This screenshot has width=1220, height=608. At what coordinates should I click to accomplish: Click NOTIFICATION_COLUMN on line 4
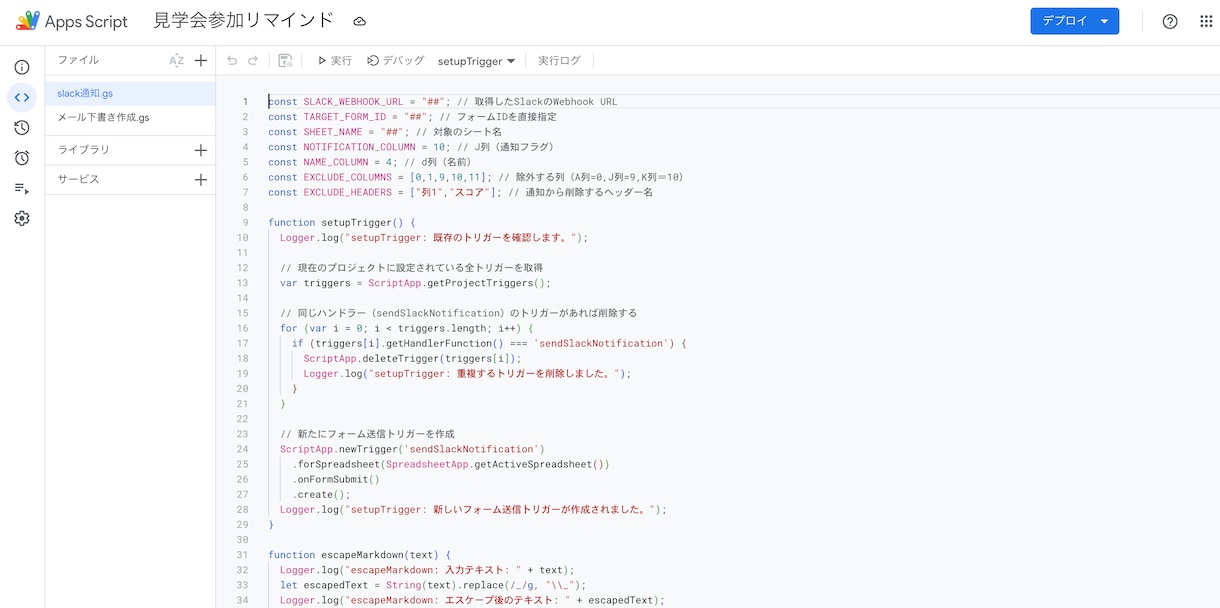click(x=359, y=147)
